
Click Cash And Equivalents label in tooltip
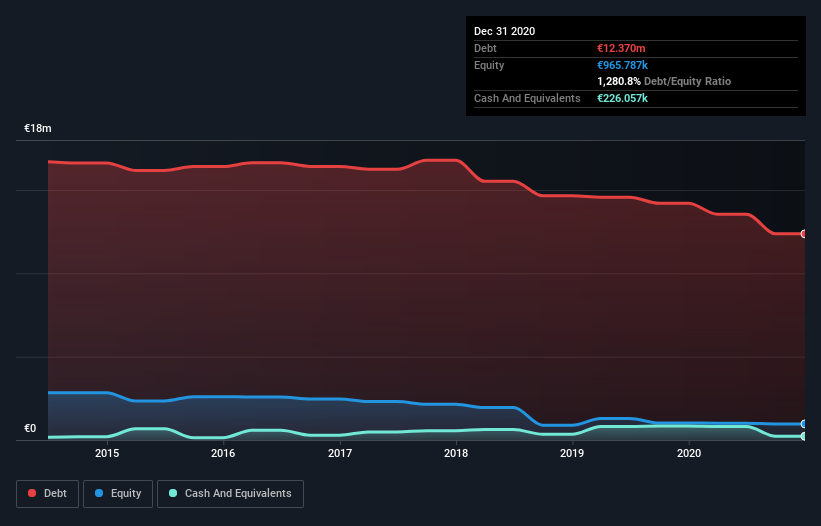[527, 98]
